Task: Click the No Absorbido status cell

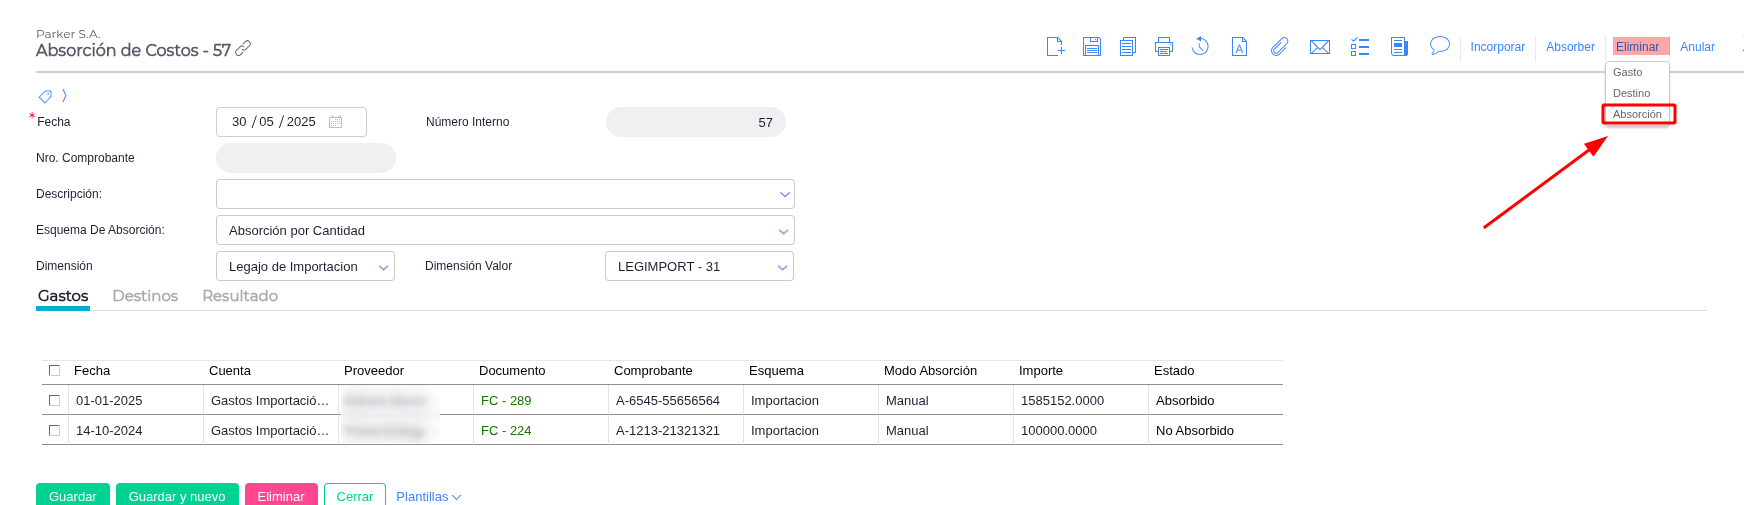Action: (x=1215, y=431)
